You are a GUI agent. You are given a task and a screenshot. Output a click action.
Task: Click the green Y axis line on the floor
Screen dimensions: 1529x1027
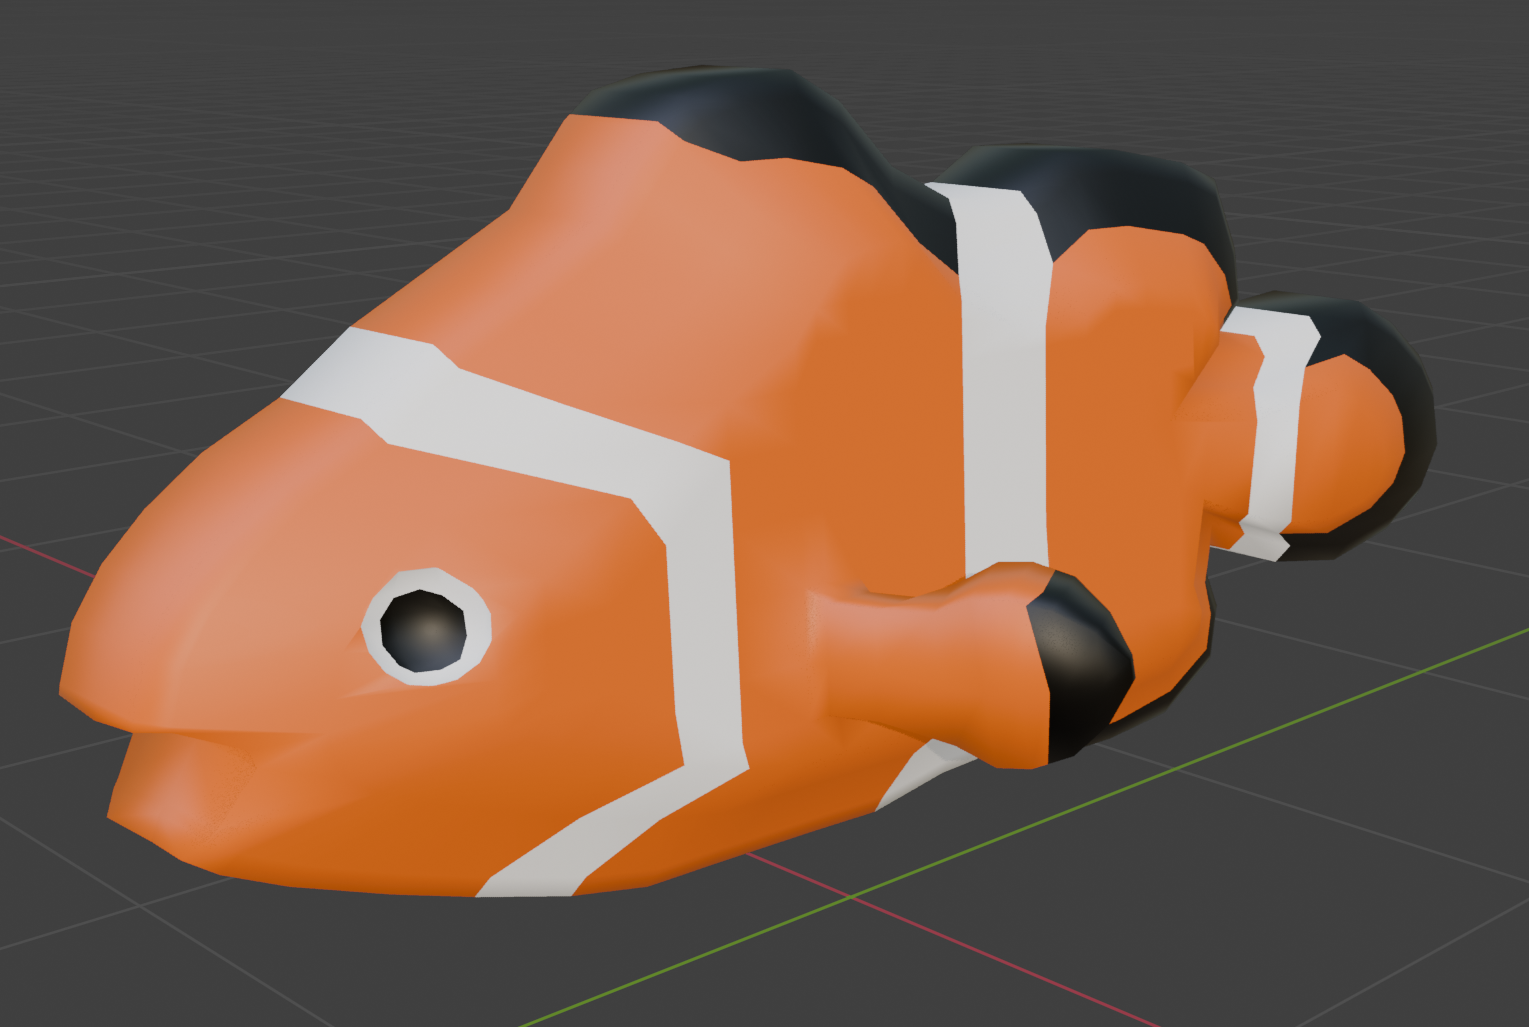(1300, 718)
